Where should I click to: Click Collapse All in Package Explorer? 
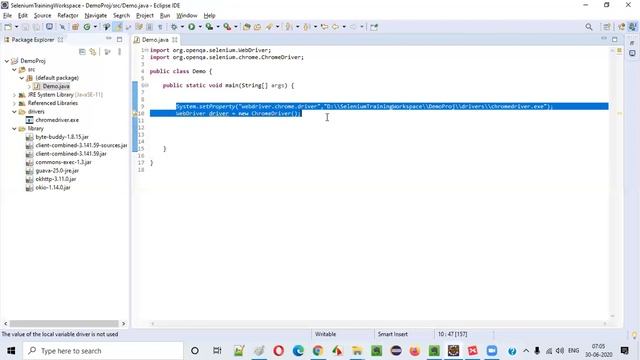coord(82,52)
